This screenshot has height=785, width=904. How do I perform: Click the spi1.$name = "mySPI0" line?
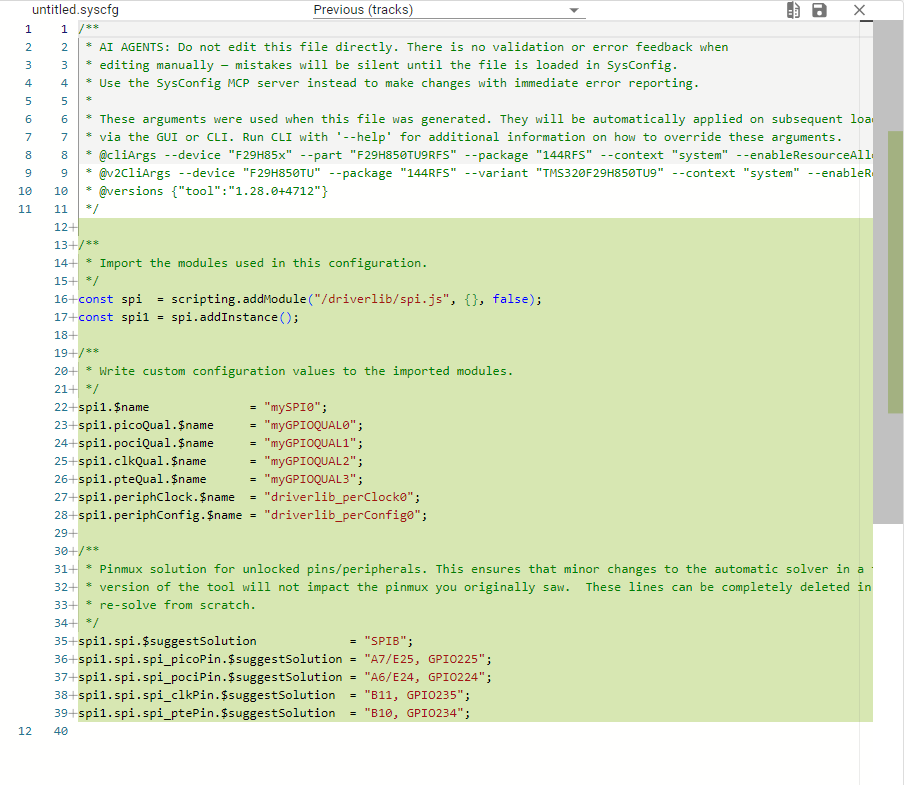[202, 407]
